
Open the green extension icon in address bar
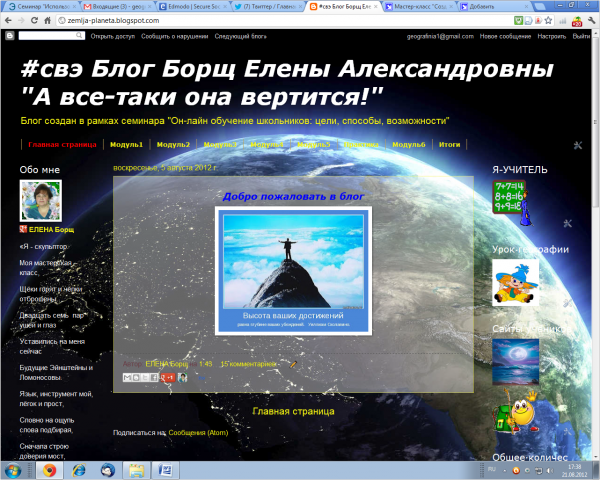click(x=518, y=20)
